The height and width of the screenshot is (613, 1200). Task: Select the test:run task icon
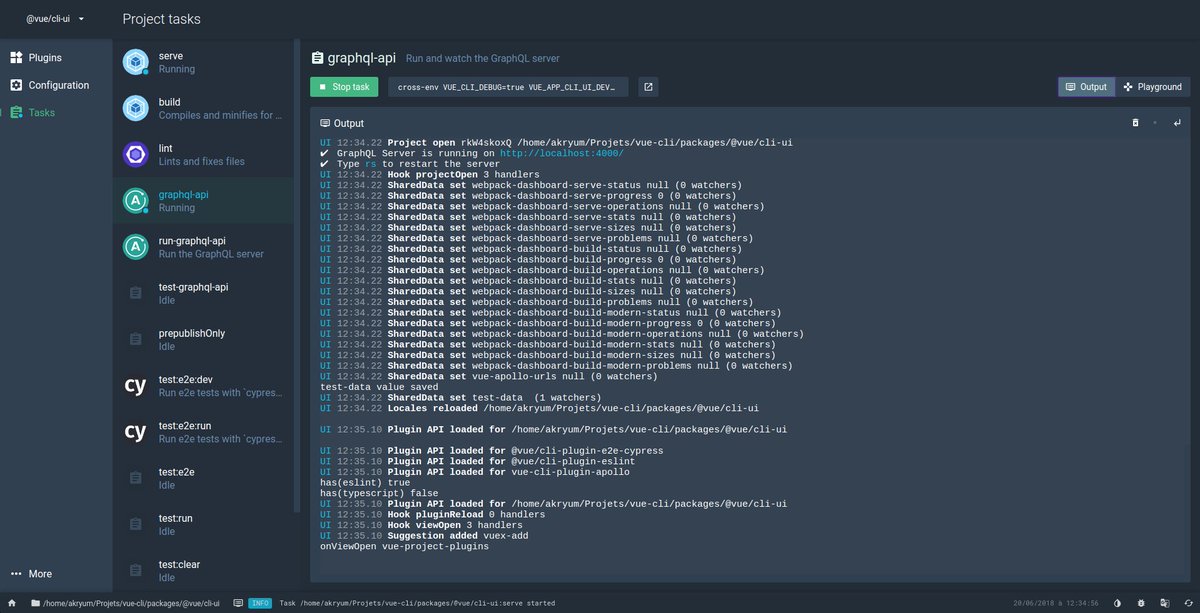pos(135,524)
